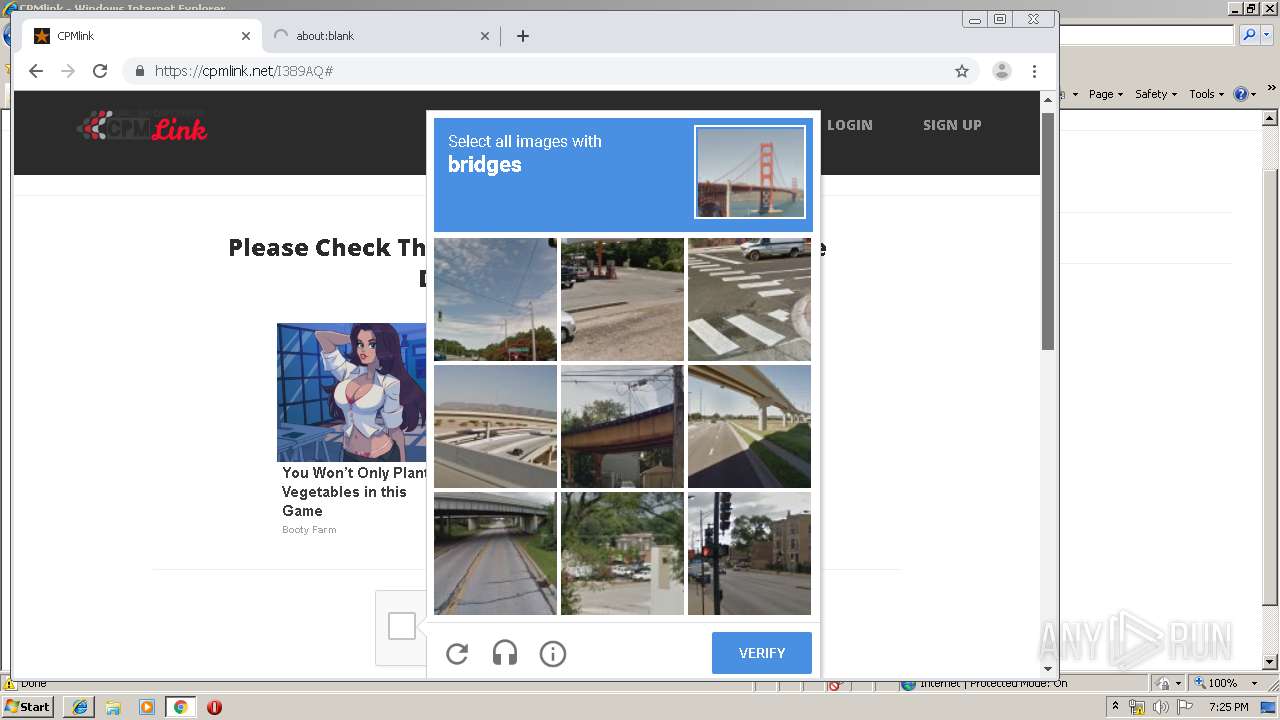Click the VERIFY button
This screenshot has width=1280, height=720.
point(762,653)
